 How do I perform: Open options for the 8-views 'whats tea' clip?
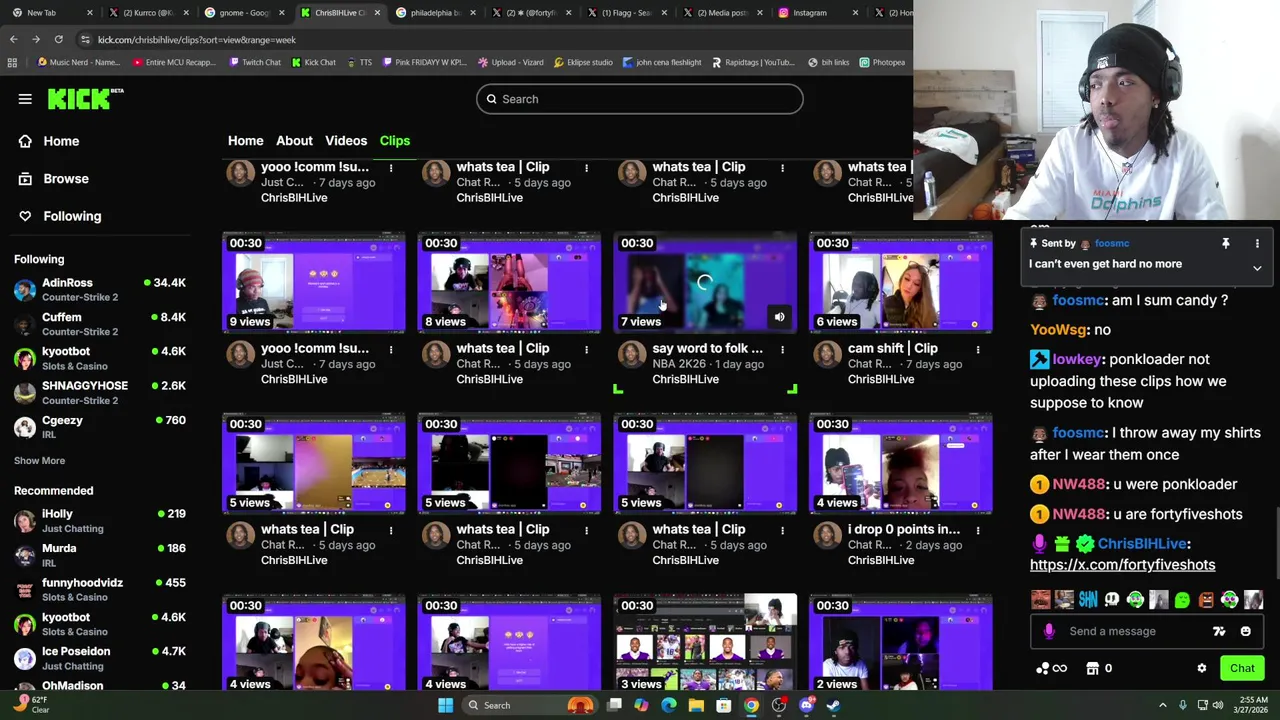[586, 349]
